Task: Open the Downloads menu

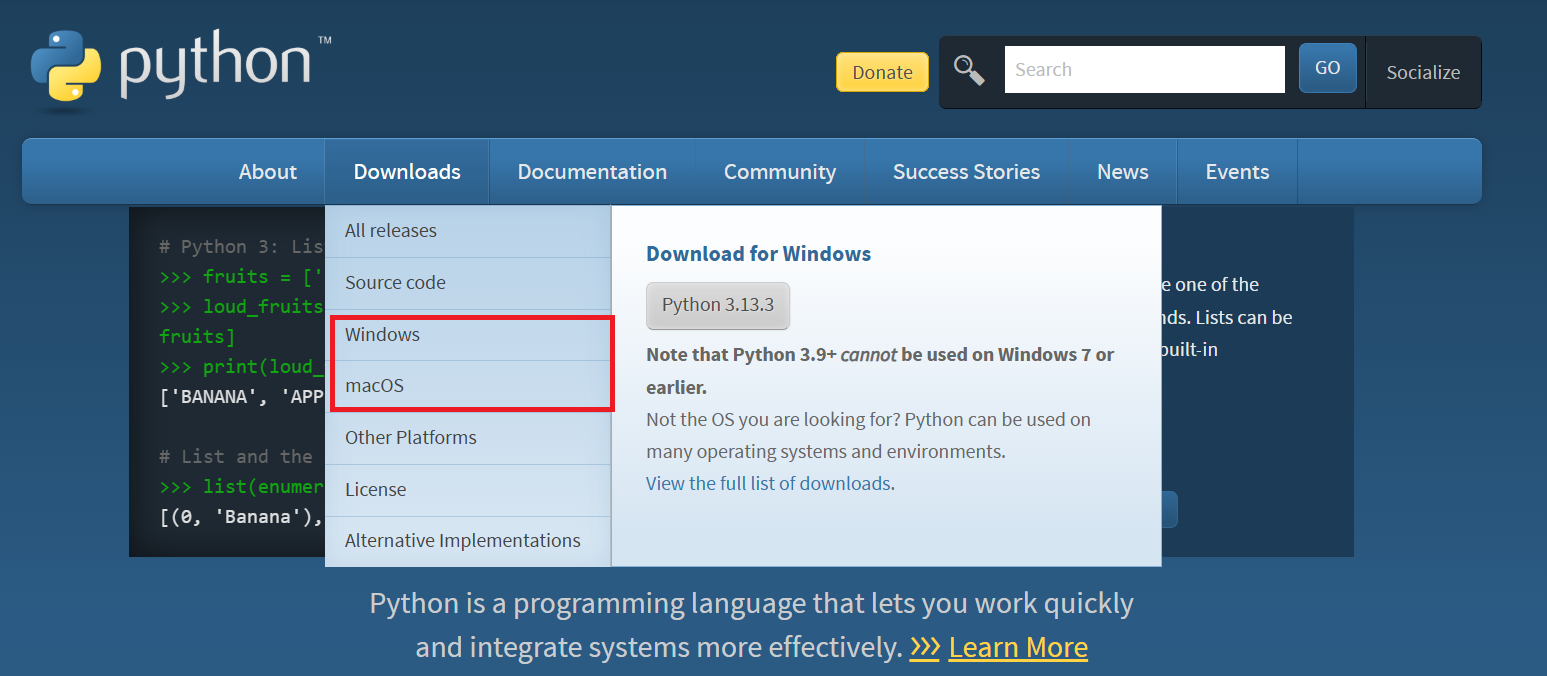Action: pos(407,172)
